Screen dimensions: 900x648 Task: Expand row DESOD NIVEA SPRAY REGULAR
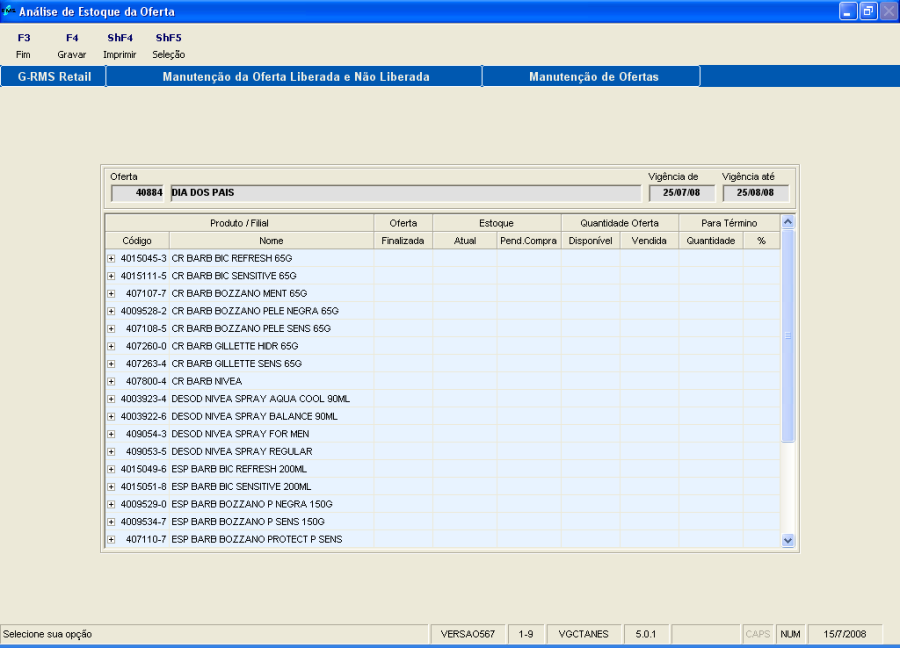111,452
